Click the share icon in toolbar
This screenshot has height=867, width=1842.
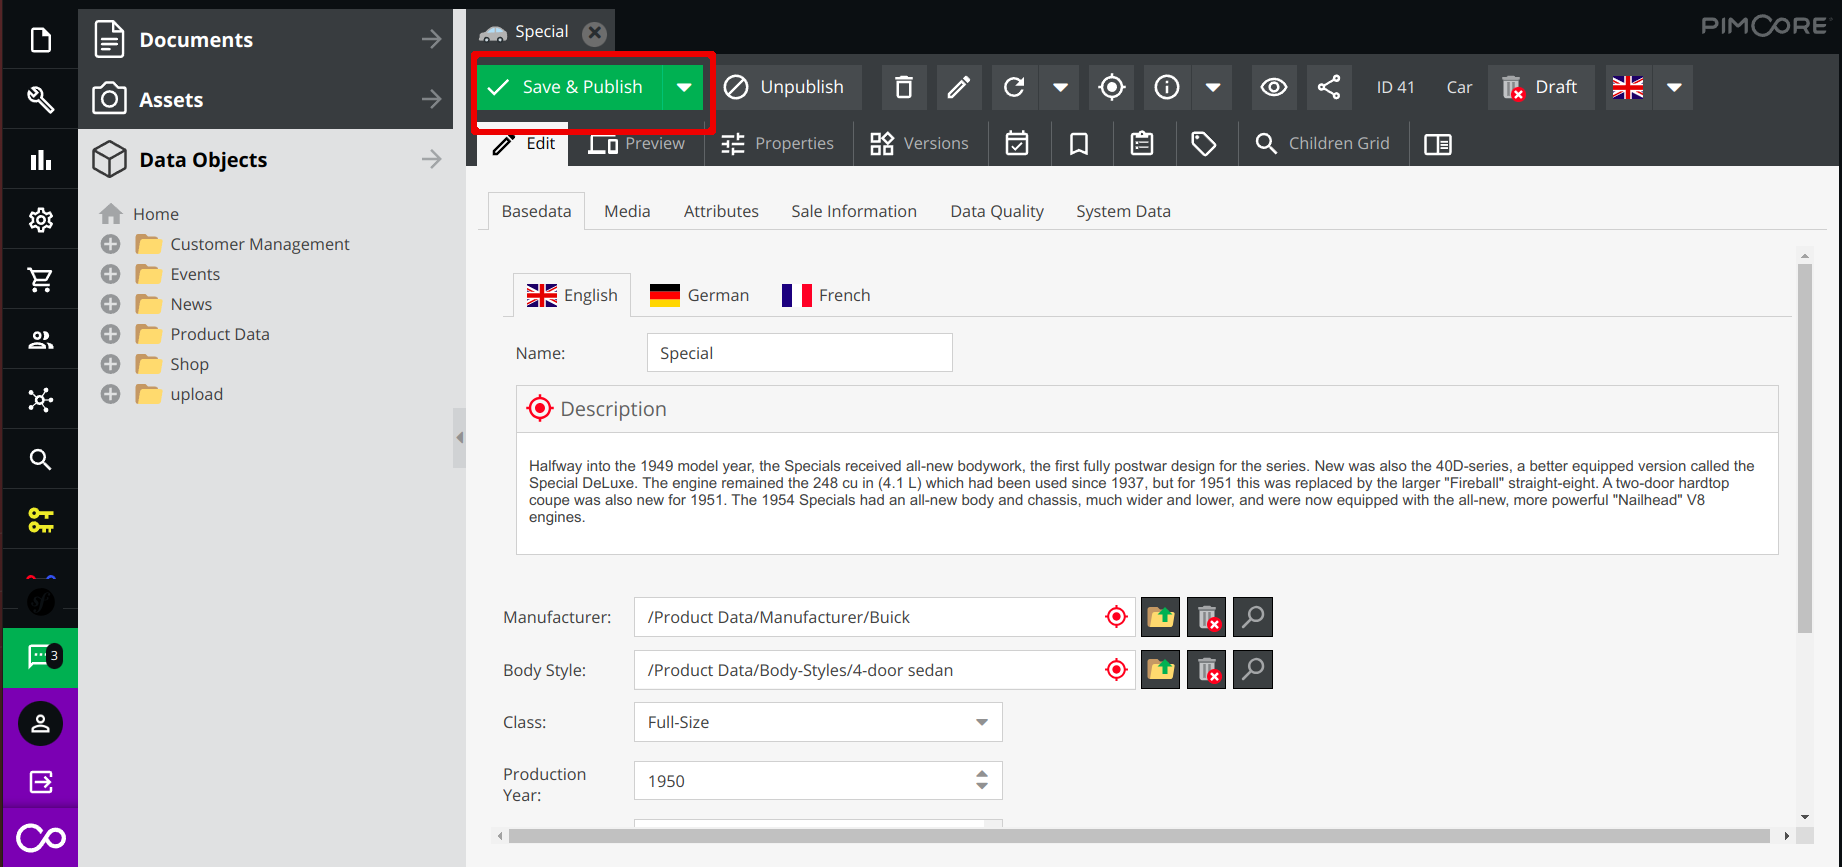pos(1329,88)
